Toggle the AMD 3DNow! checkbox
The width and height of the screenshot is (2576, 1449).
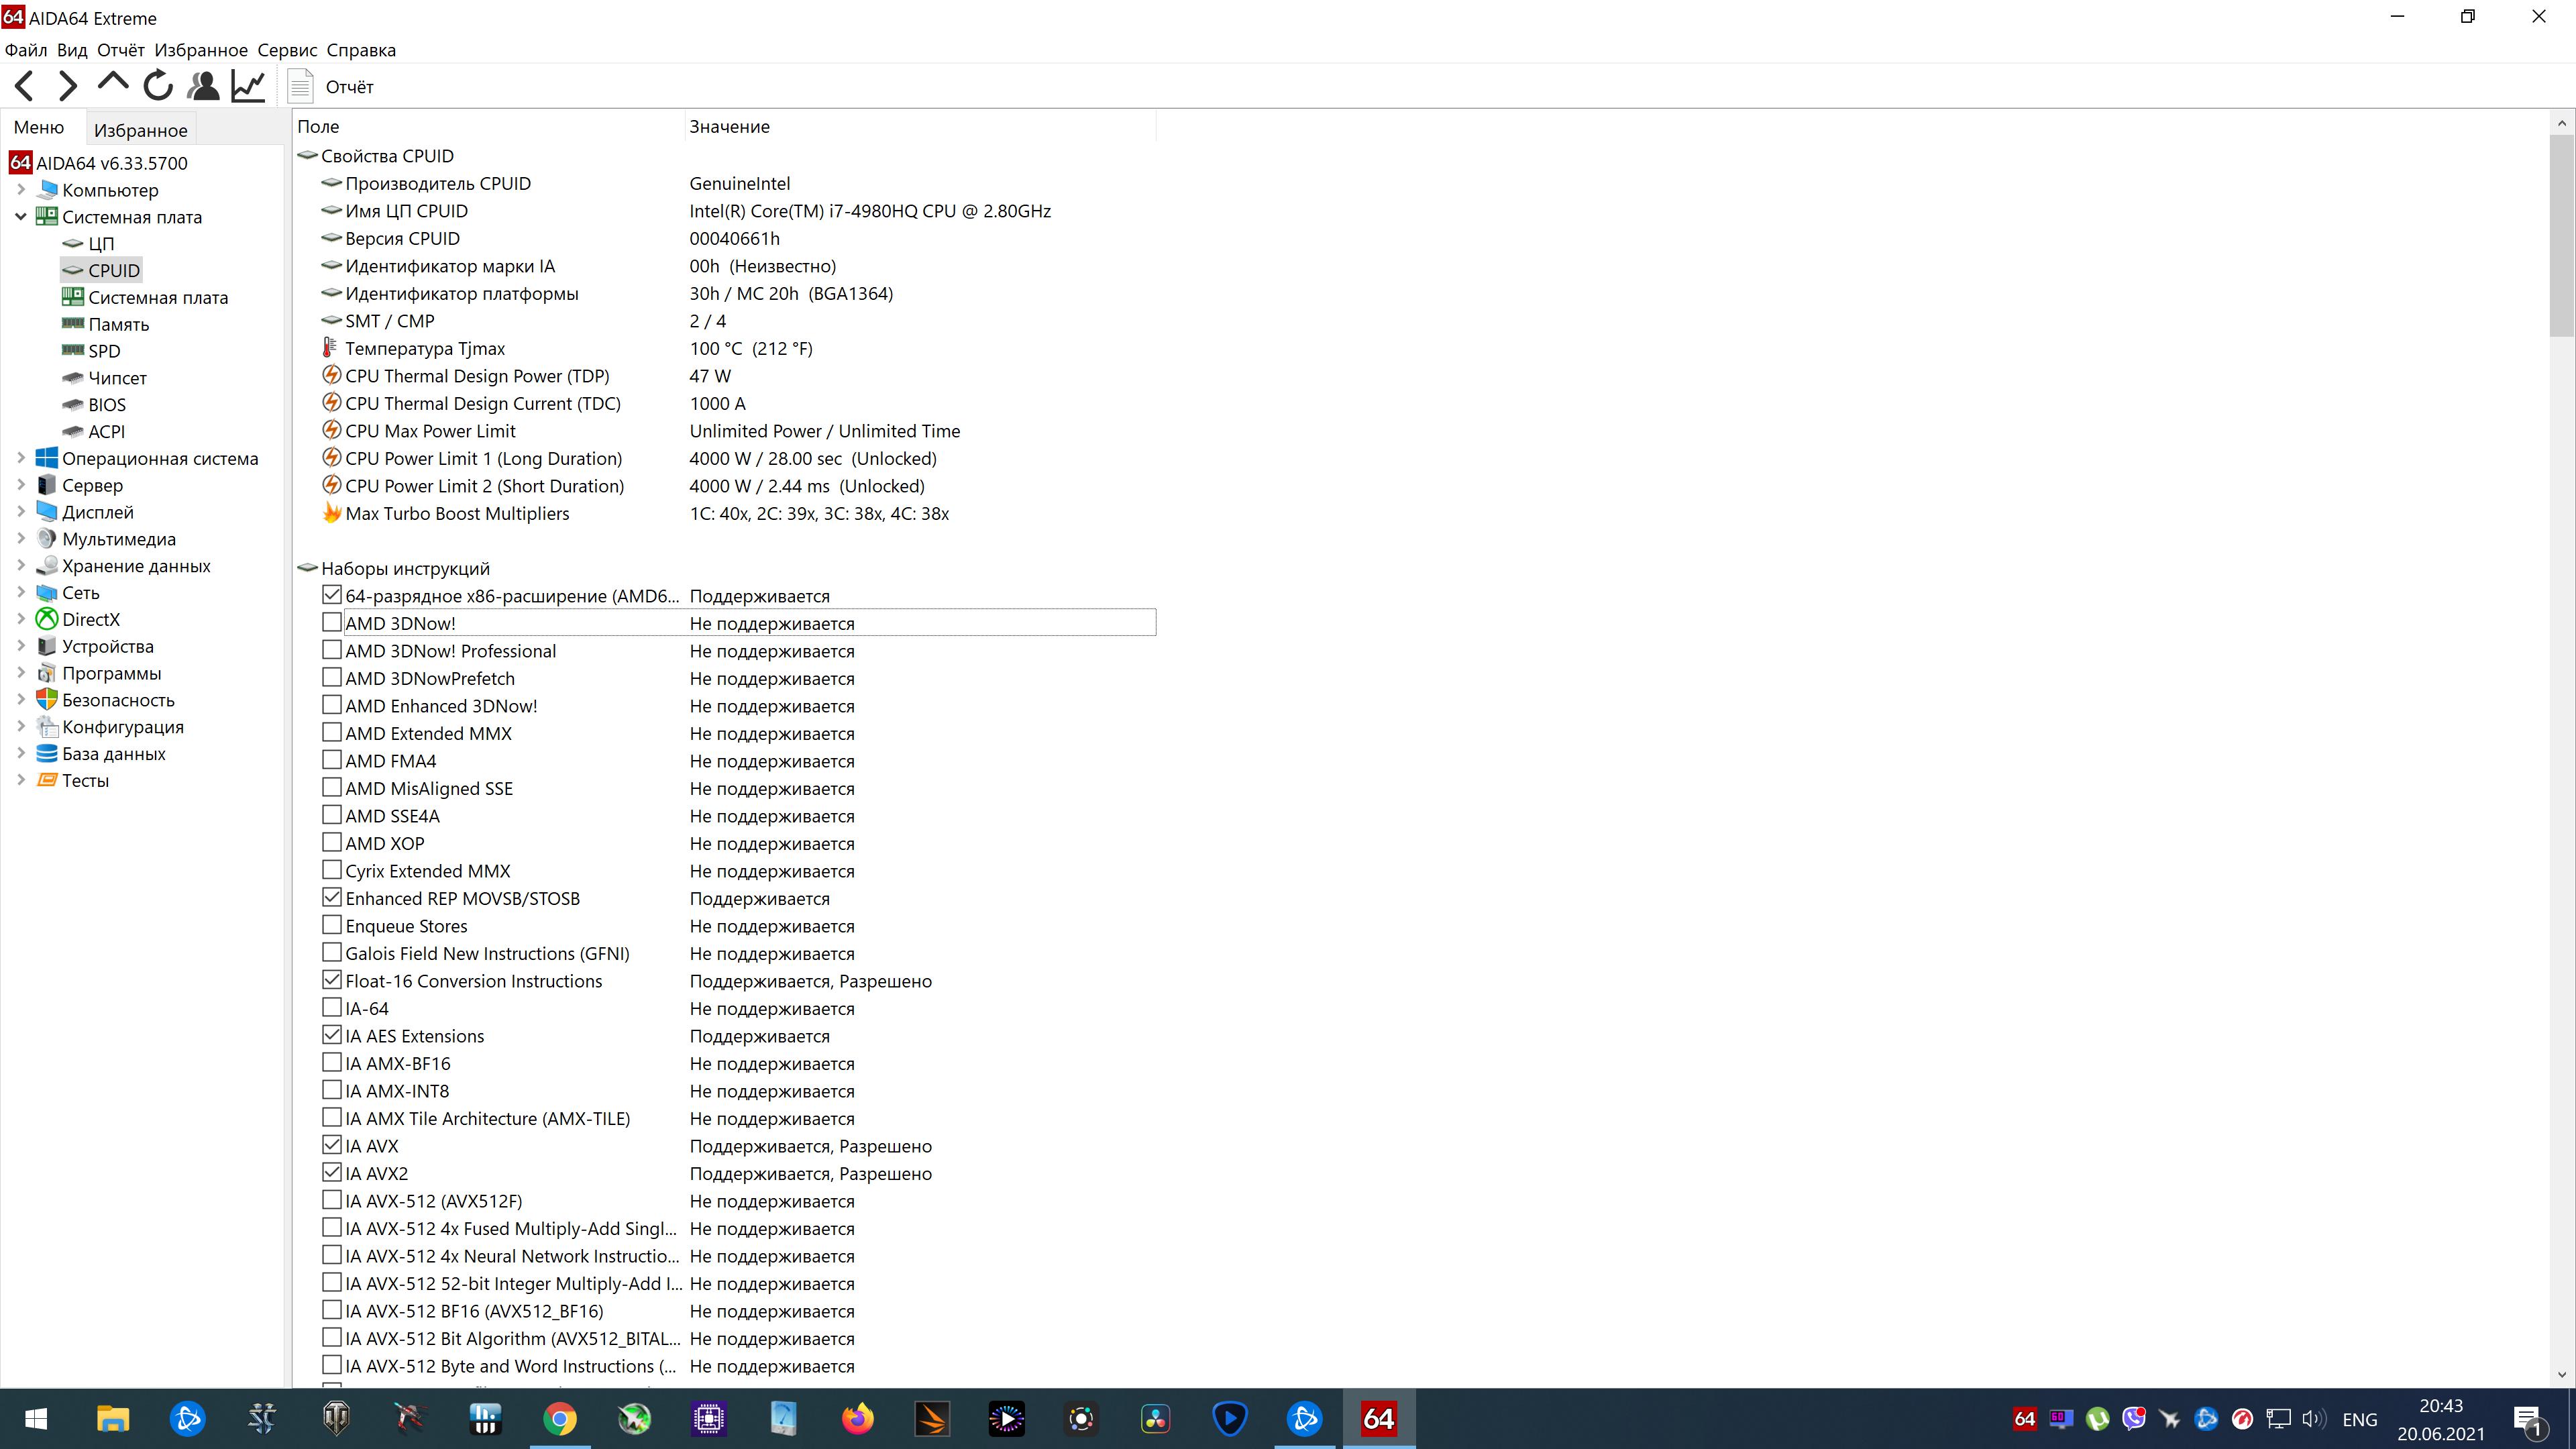click(332, 622)
